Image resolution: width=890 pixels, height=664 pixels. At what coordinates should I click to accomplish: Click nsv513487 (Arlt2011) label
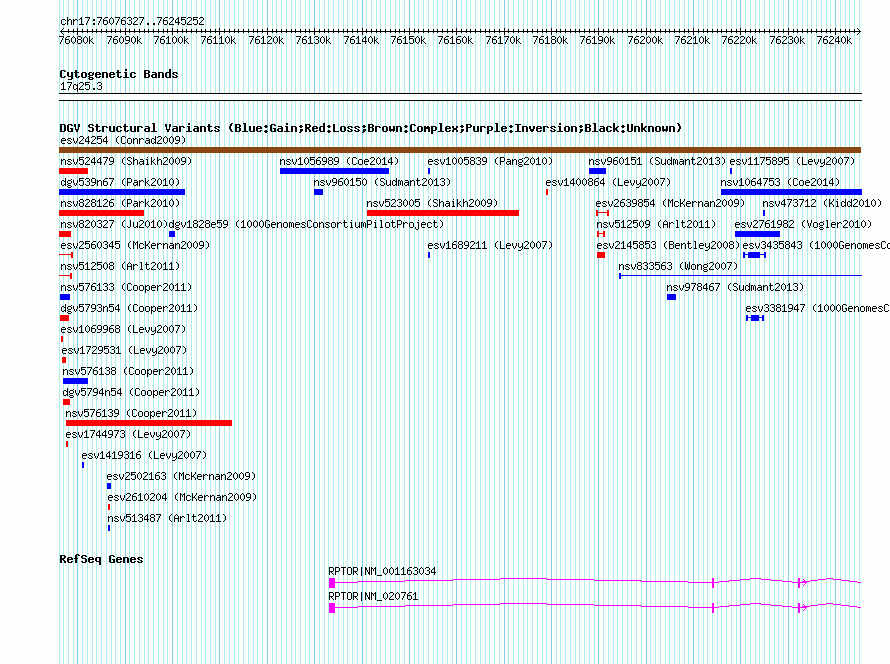[x=167, y=518]
